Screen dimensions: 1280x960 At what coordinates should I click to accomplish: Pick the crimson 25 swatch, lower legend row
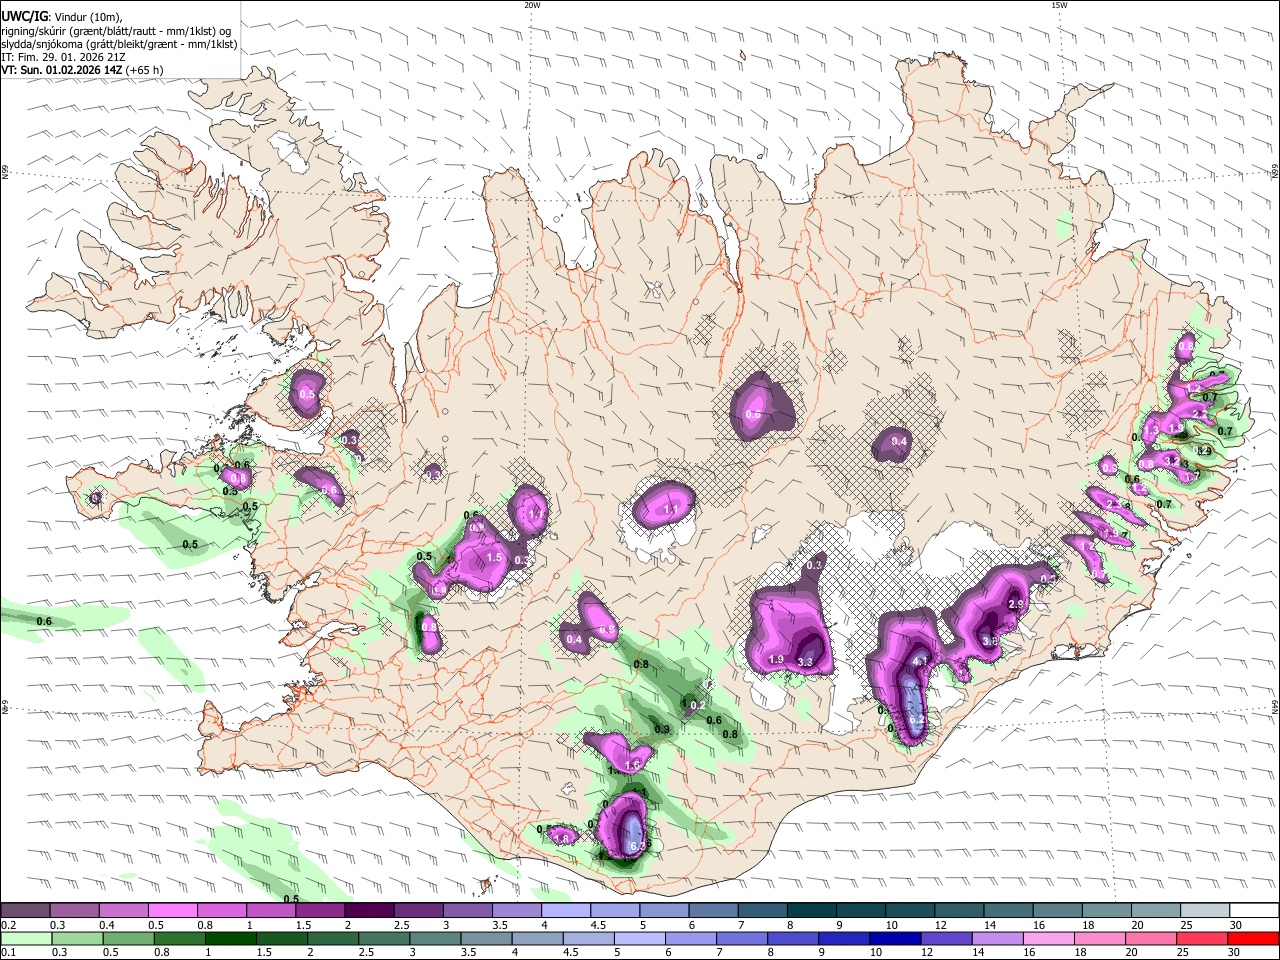click(1202, 938)
